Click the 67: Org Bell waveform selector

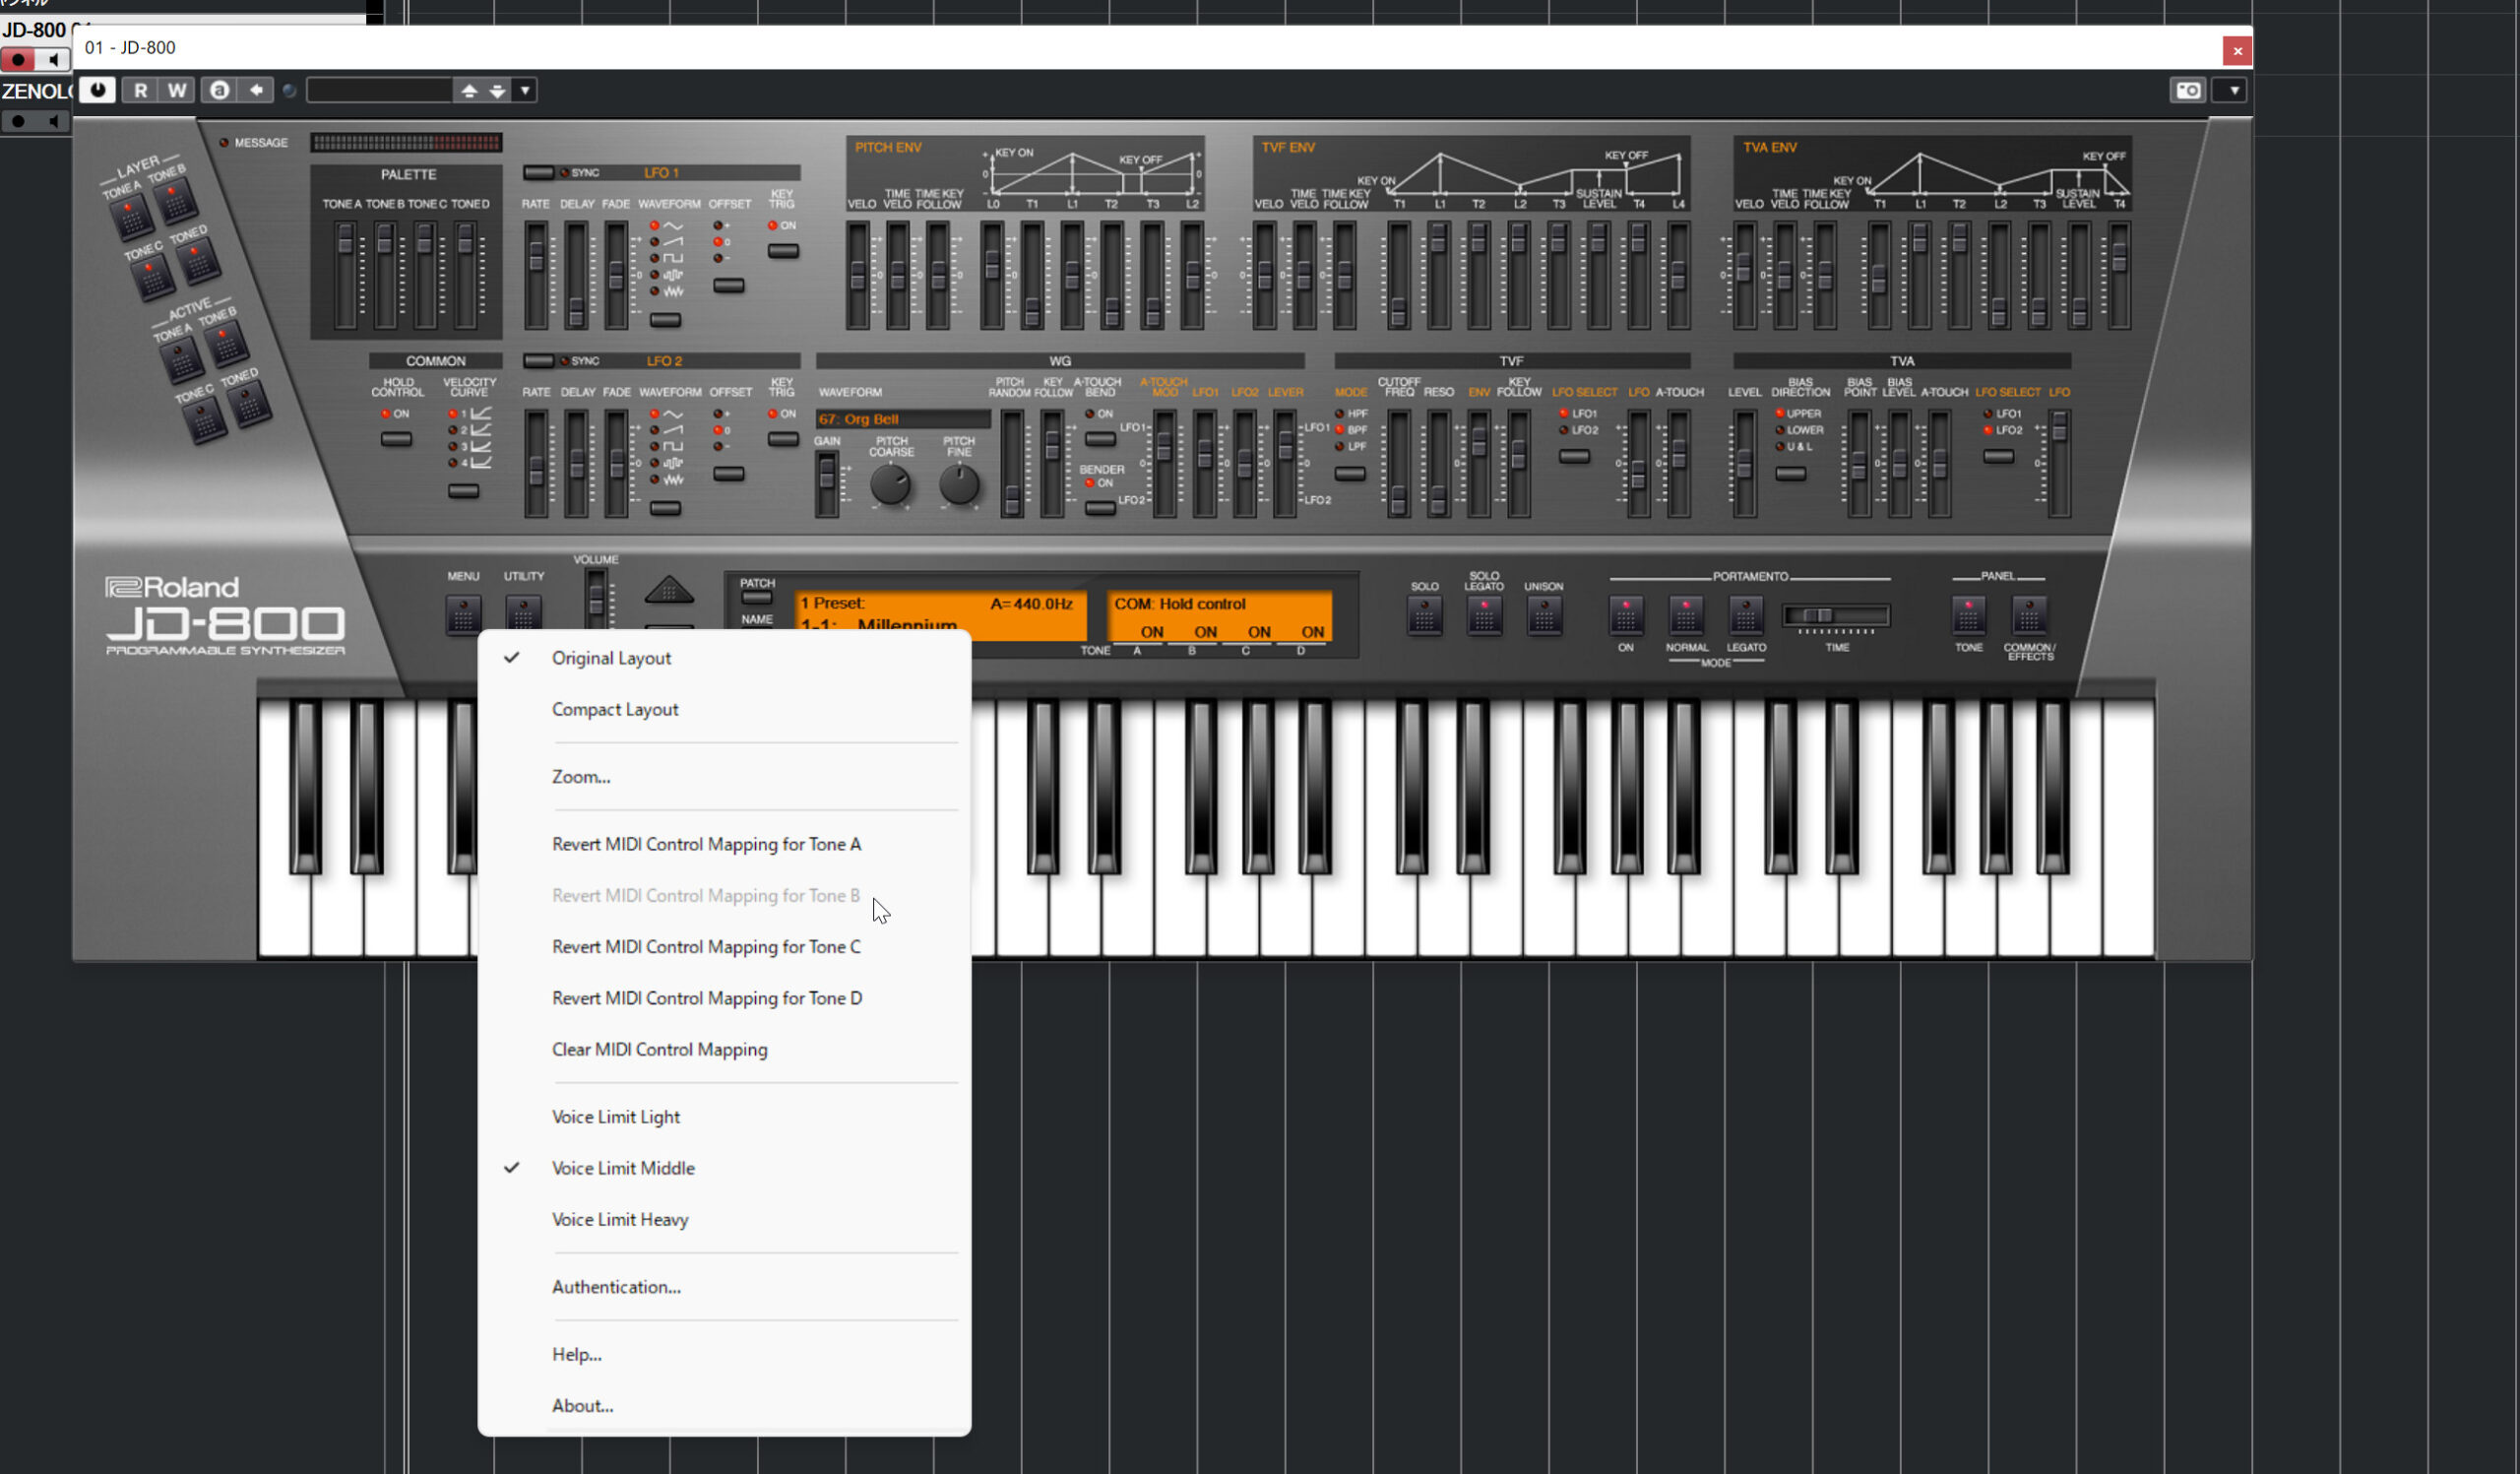[903, 419]
